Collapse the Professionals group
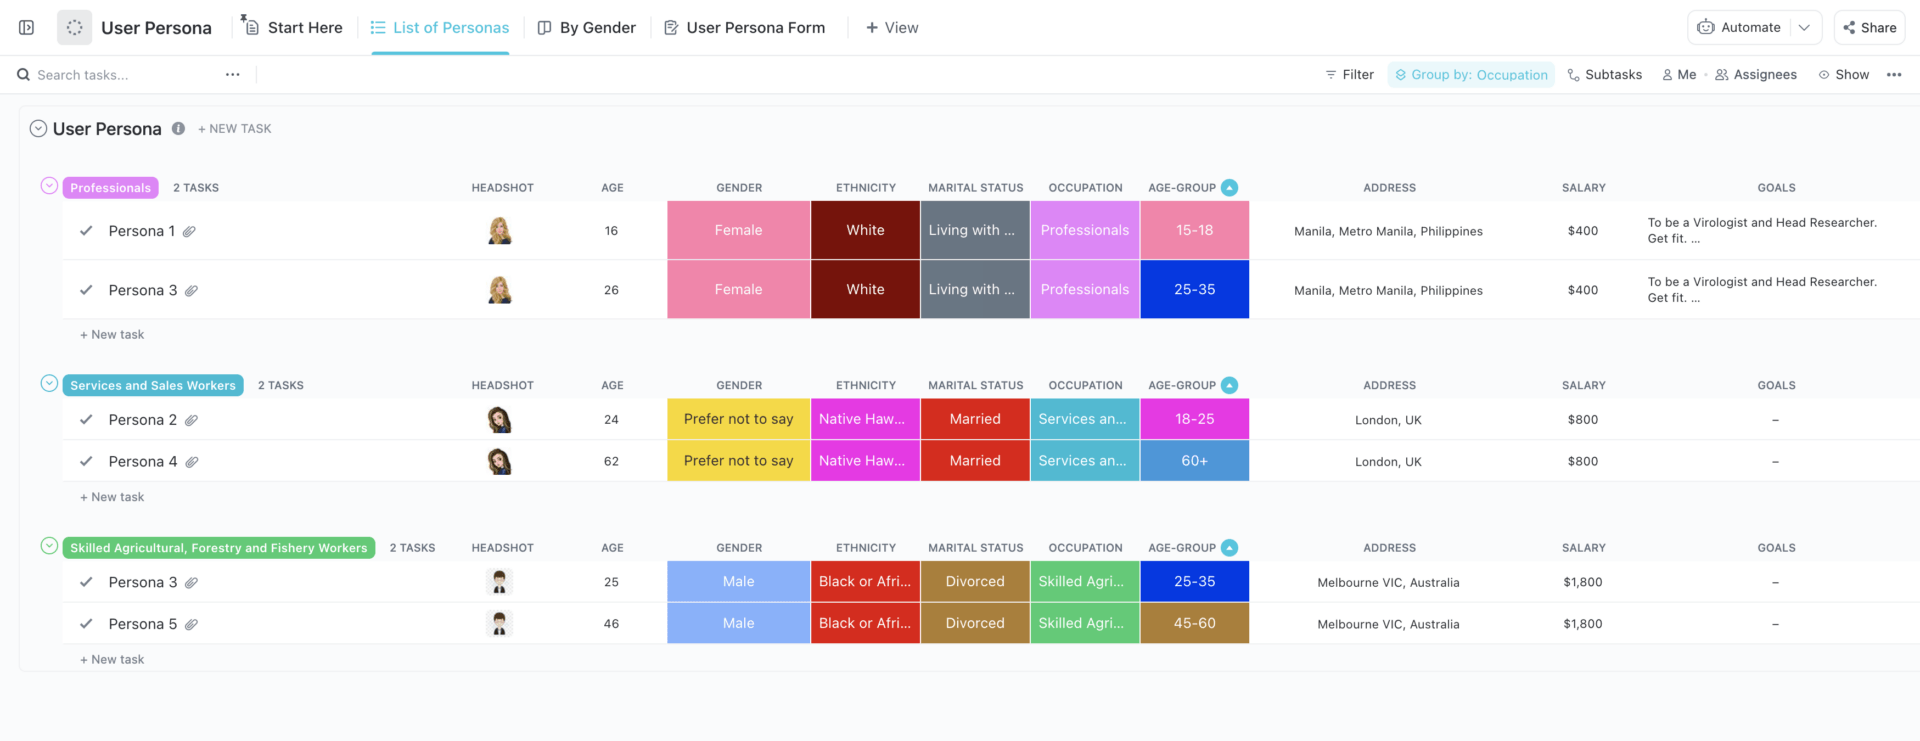Viewport: 1920px width, 741px height. pos(49,186)
